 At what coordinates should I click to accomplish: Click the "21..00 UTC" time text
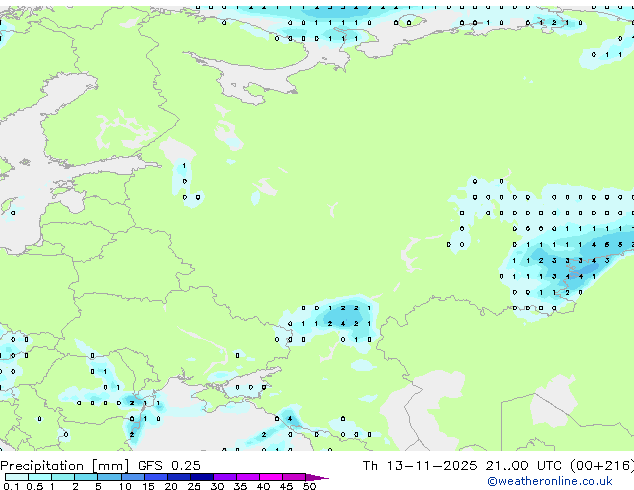[x=524, y=466]
